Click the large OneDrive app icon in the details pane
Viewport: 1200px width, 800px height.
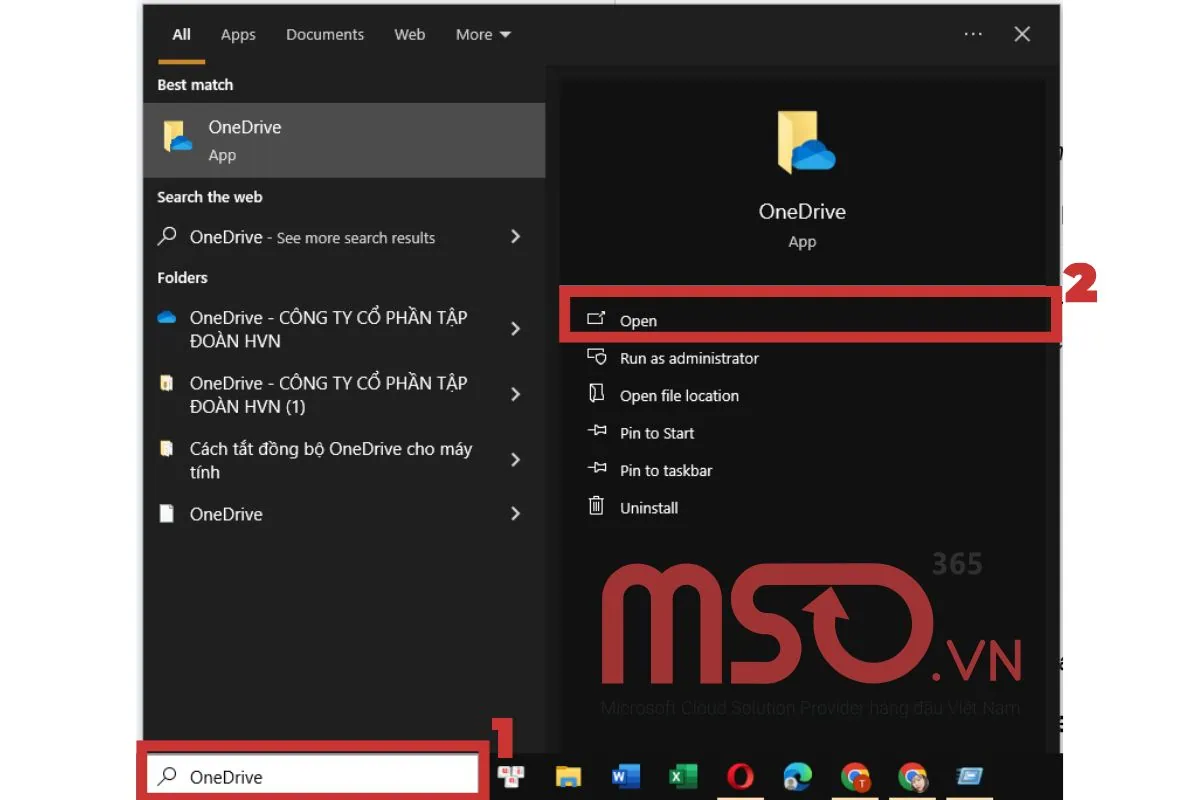tap(802, 143)
